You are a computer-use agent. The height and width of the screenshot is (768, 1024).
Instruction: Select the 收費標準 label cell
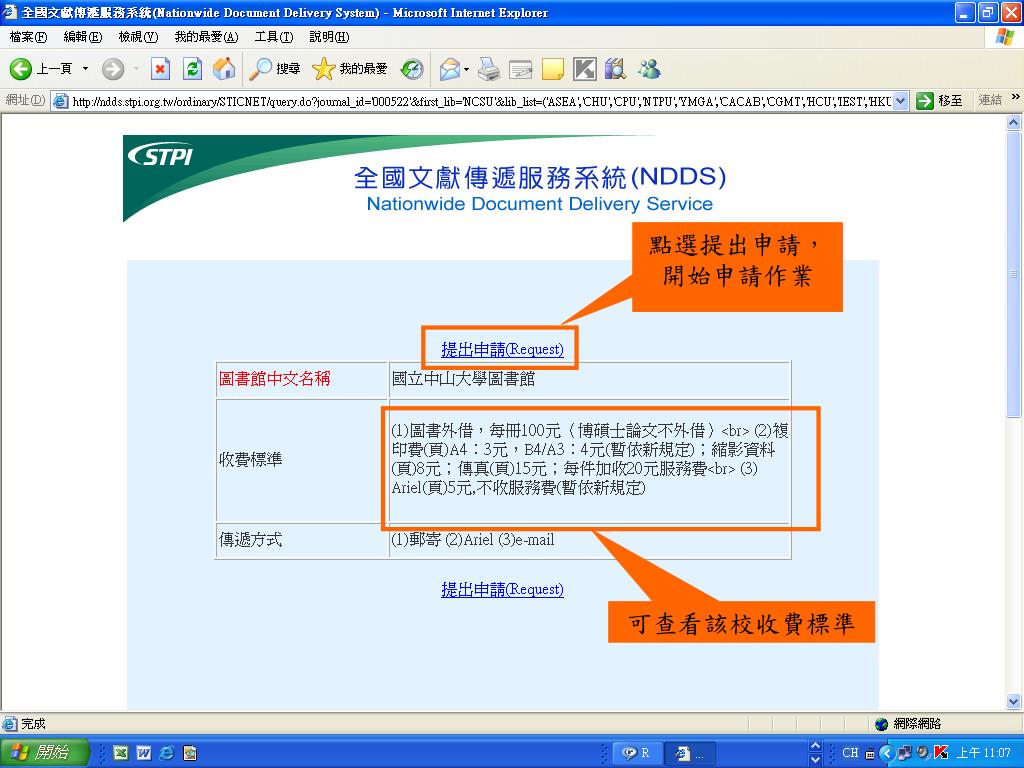coord(302,460)
